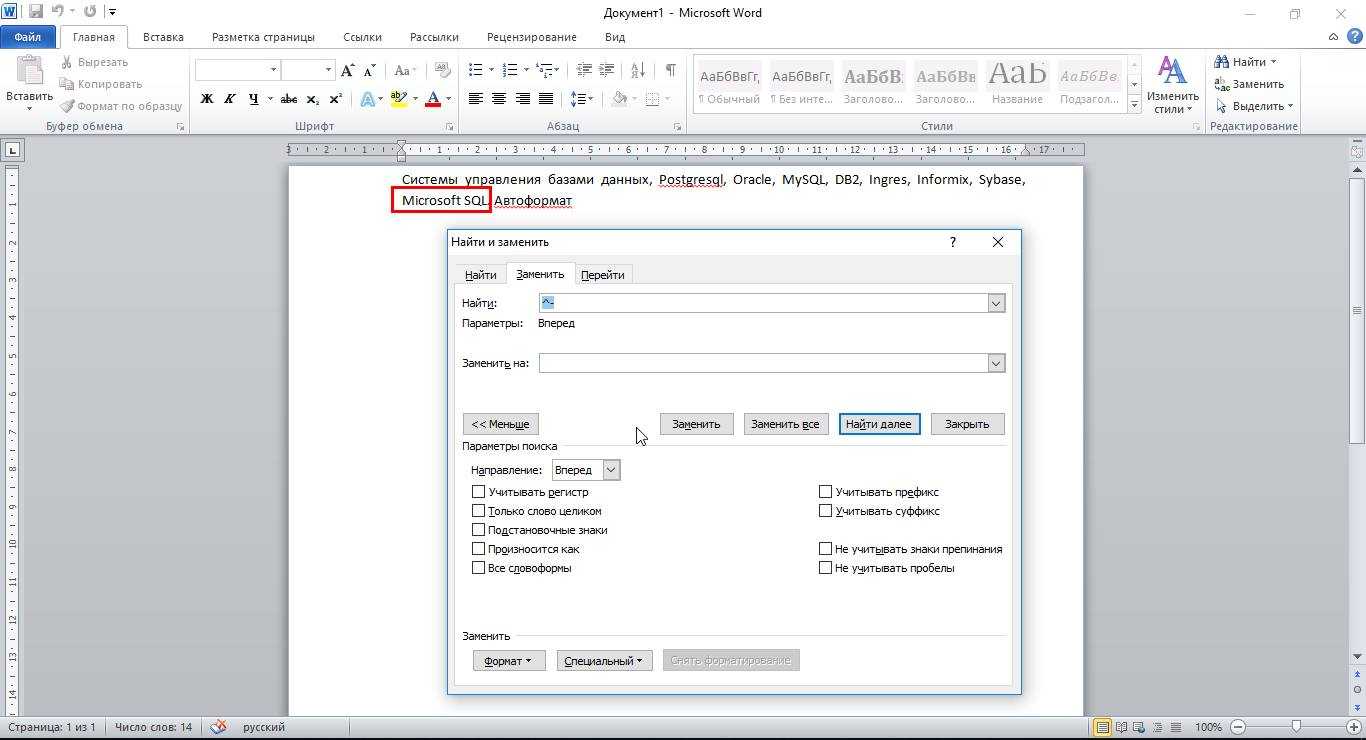This screenshot has height=740, width=1366.
Task: Open the 'Вставка' ribbon tab
Action: point(163,37)
